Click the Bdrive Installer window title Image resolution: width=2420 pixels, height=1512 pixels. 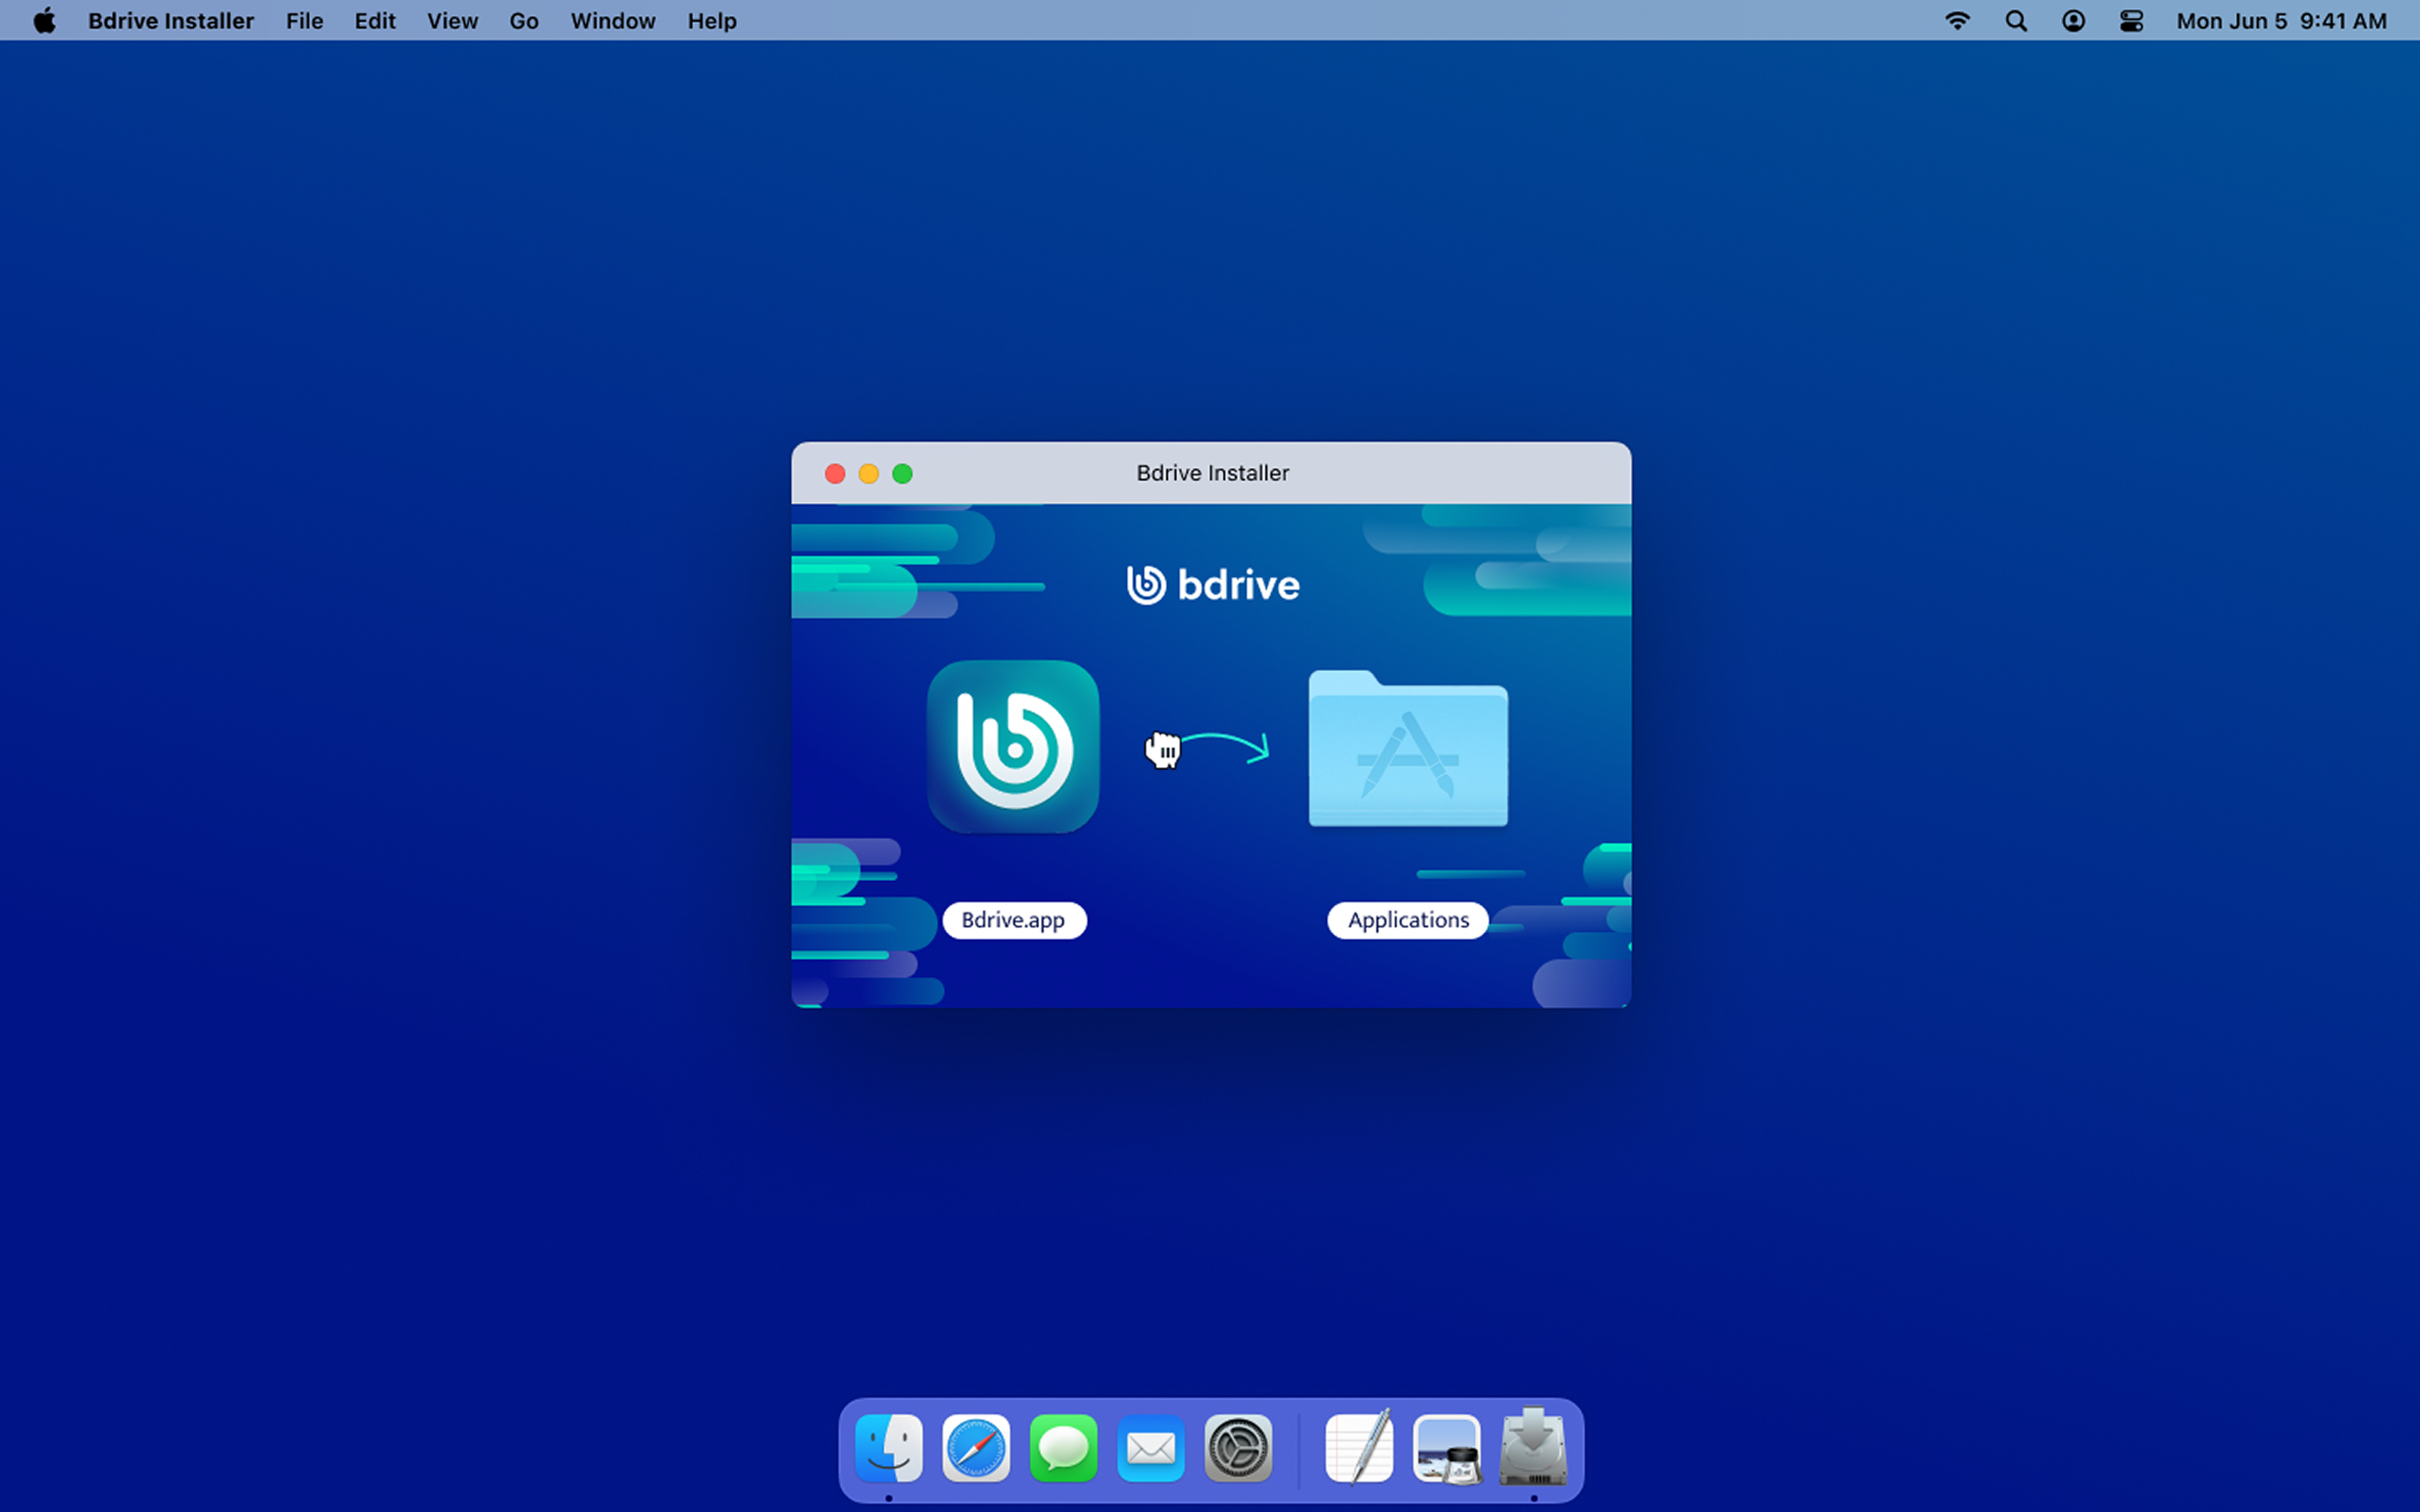[x=1212, y=473]
